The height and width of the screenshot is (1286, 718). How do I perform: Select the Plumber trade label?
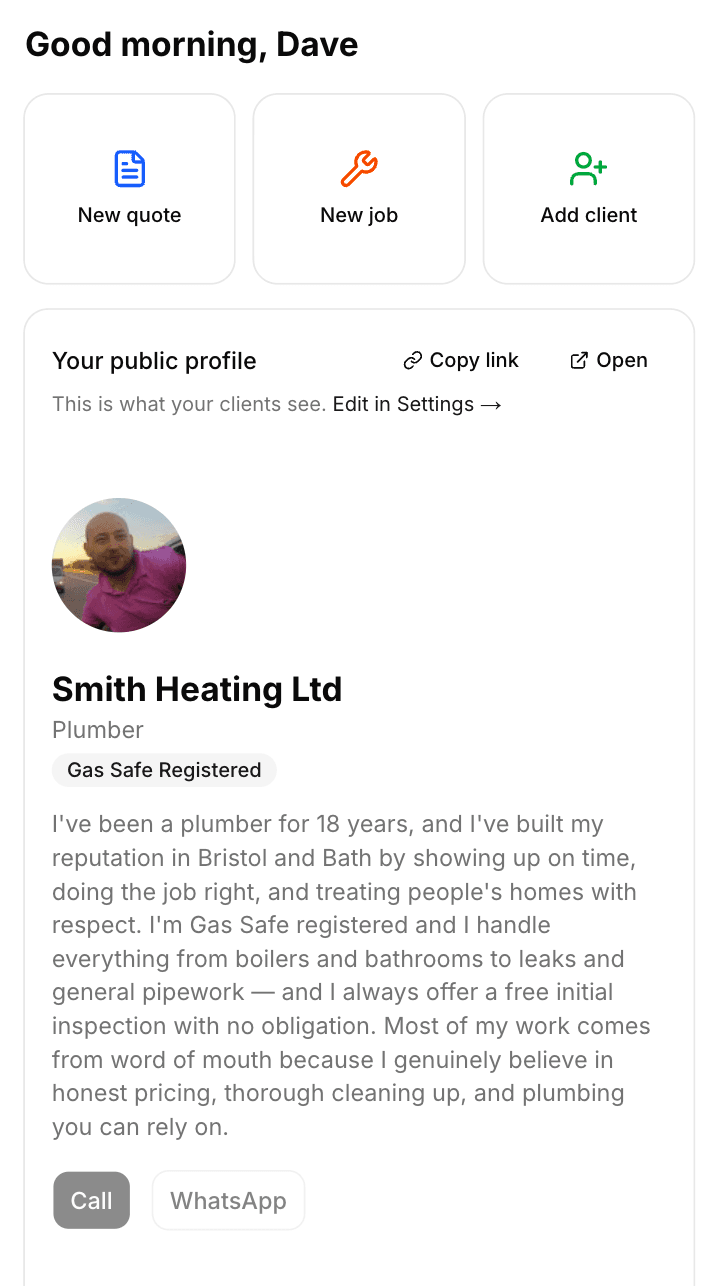(x=97, y=730)
